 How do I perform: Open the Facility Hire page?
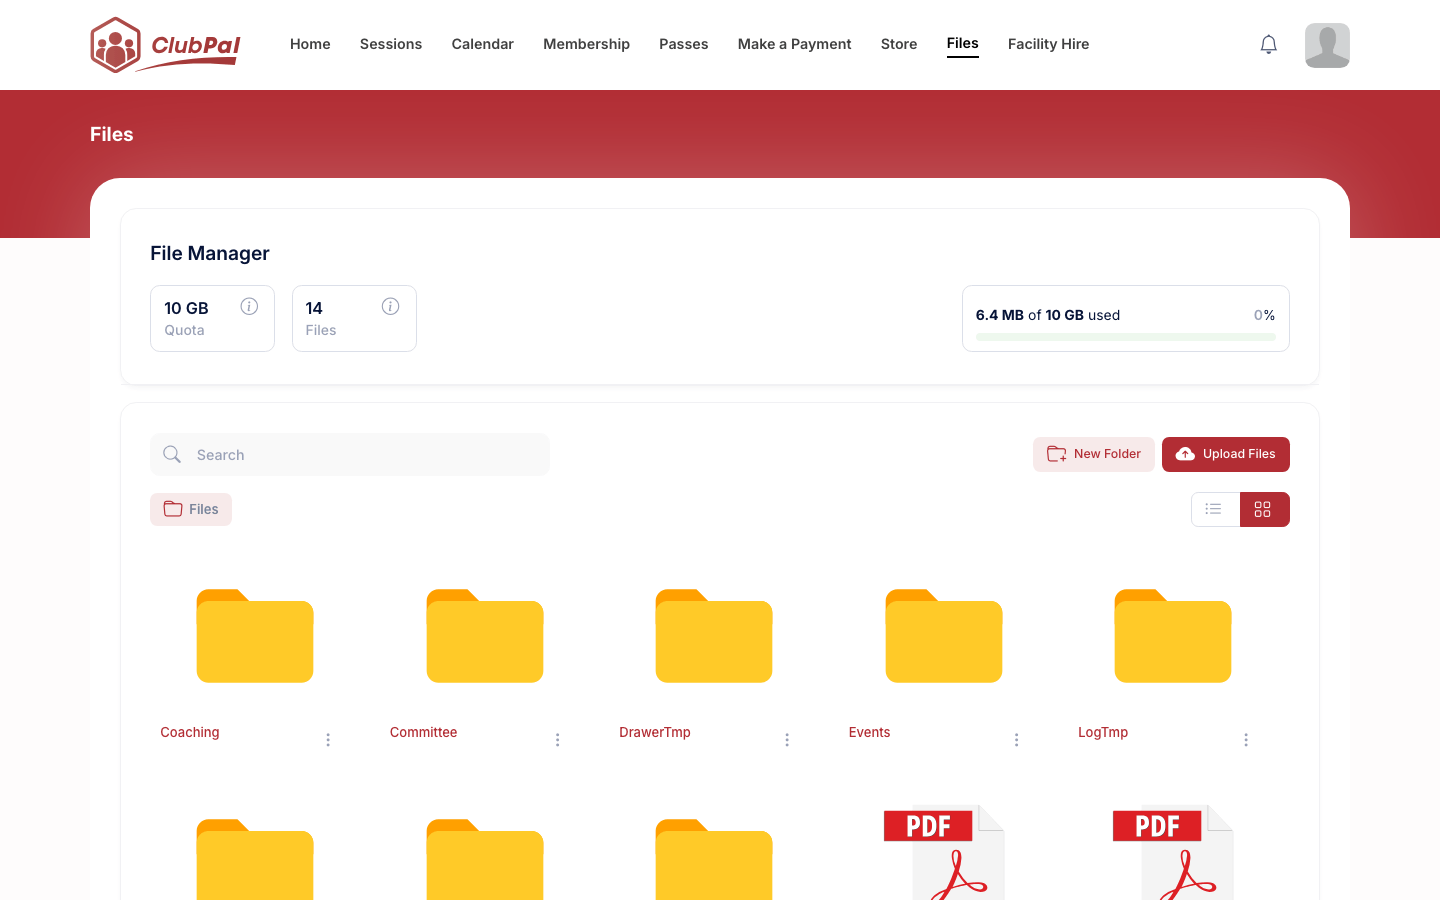click(x=1048, y=44)
